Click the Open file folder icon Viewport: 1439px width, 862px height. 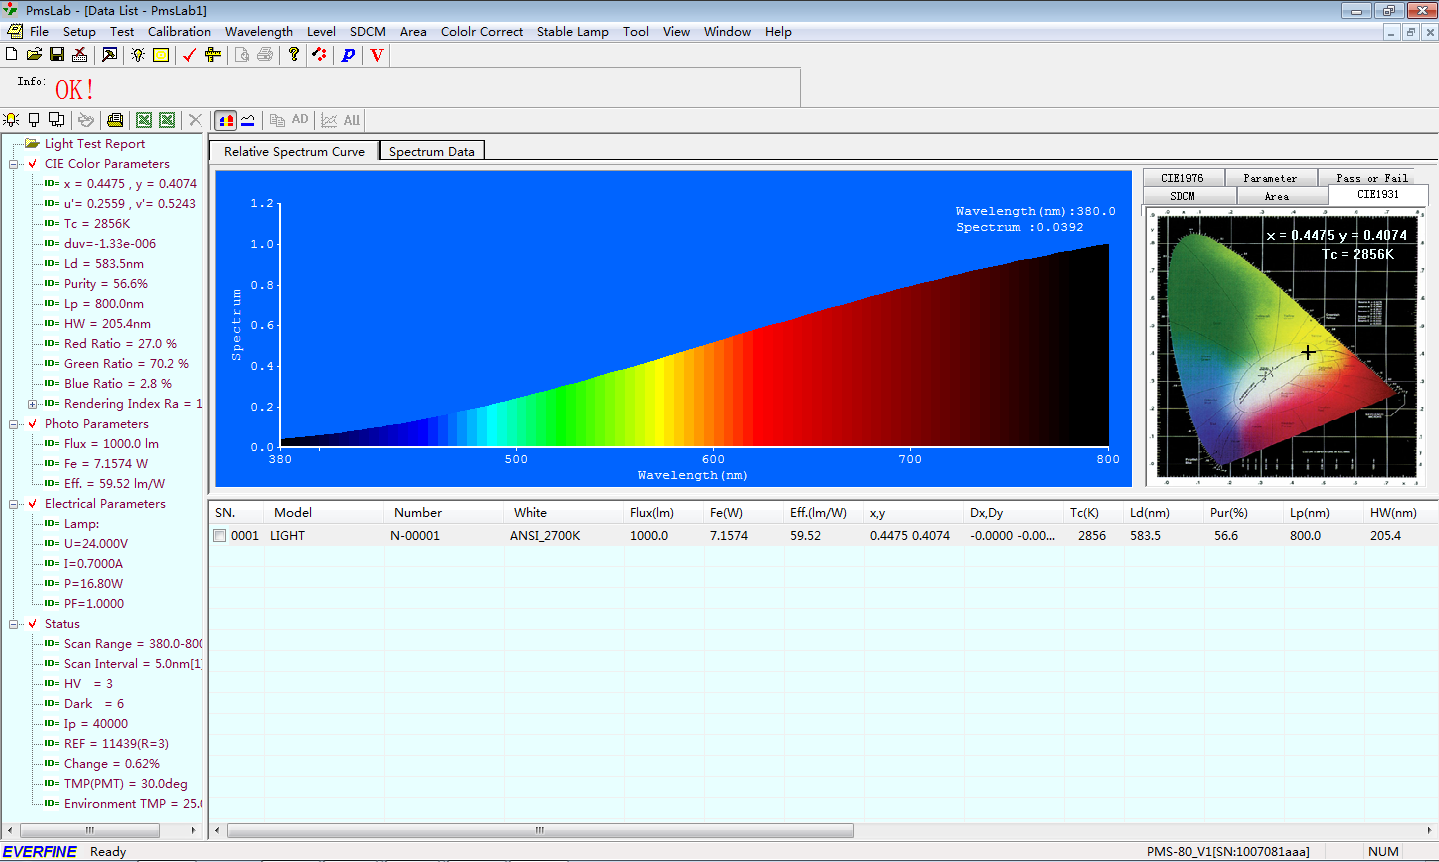[x=34, y=54]
